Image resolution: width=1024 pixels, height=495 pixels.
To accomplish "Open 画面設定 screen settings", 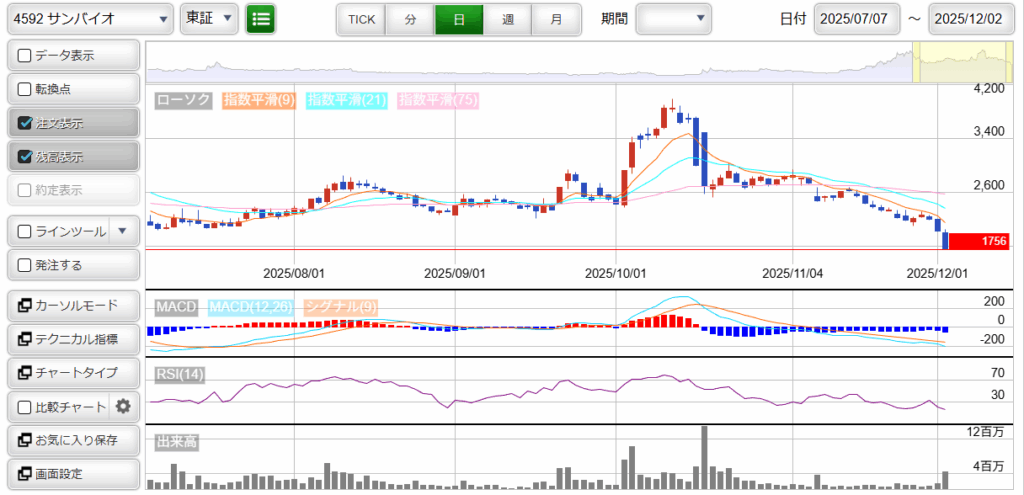I will pos(72,473).
